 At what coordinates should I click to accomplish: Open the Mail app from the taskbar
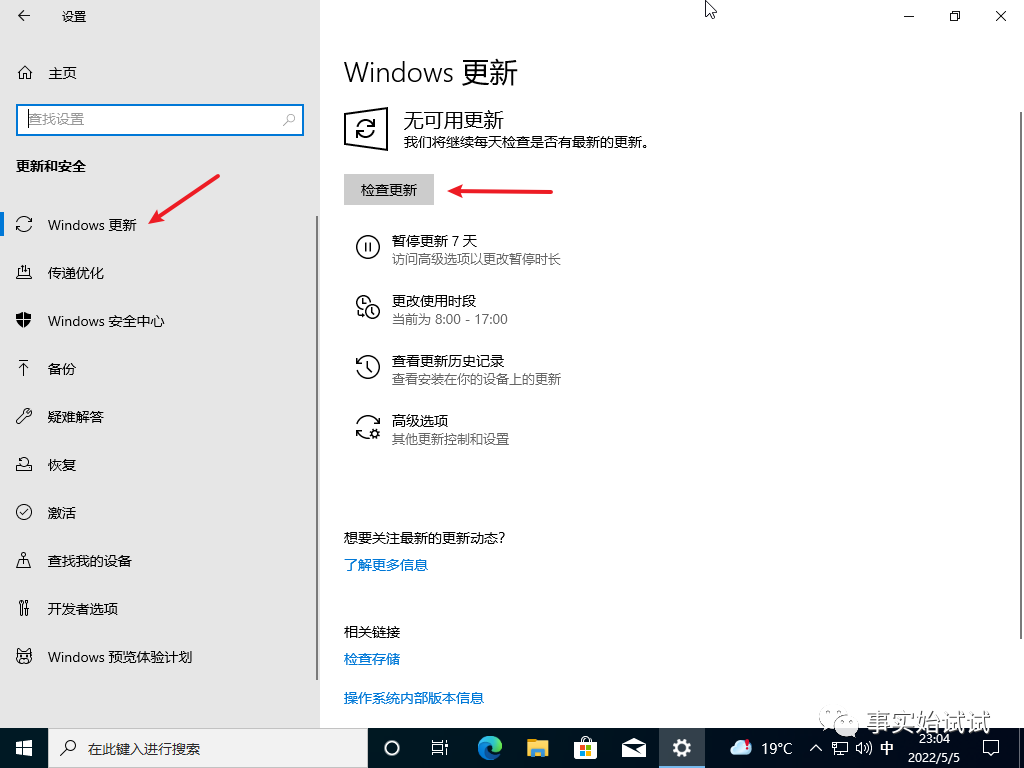click(x=633, y=748)
